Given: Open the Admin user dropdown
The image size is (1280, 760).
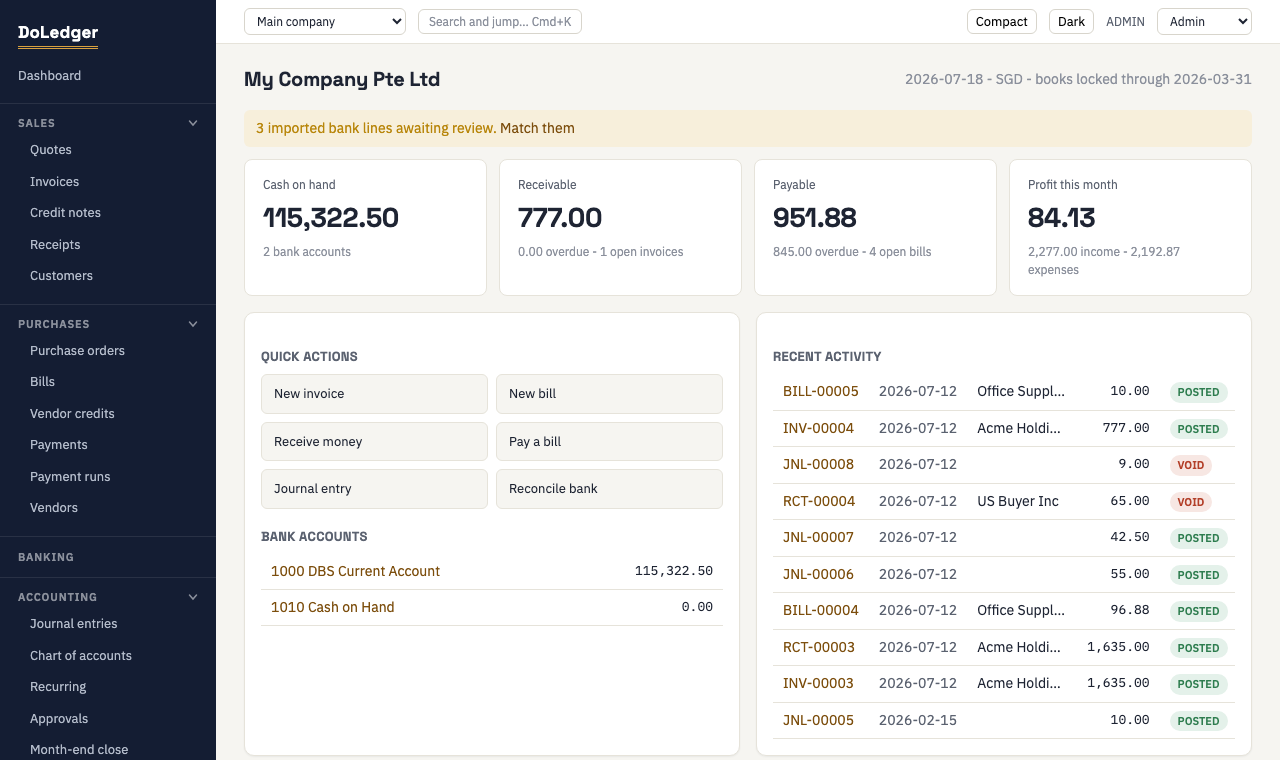Looking at the screenshot, I should pyautogui.click(x=1204, y=21).
